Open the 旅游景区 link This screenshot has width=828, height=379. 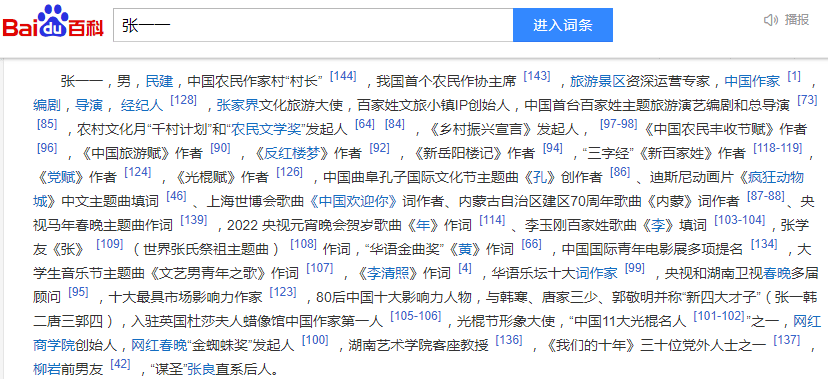click(597, 81)
